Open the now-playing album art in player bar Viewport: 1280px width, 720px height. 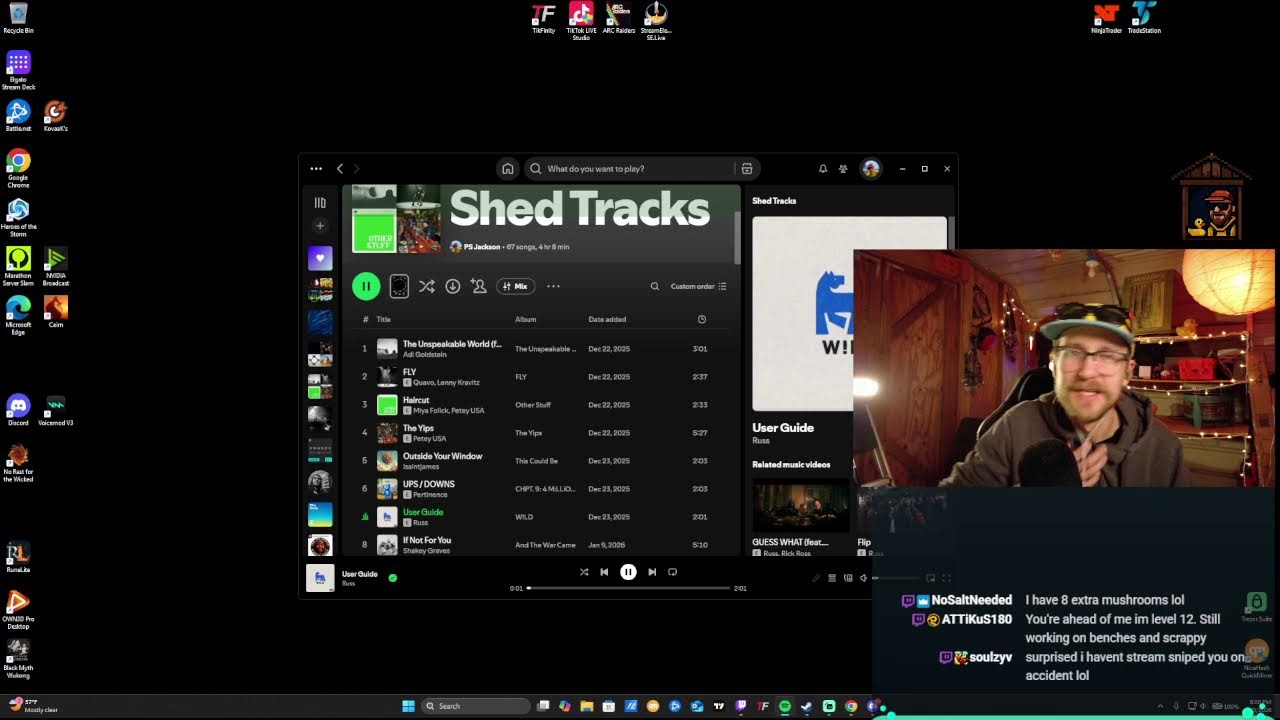pos(320,578)
